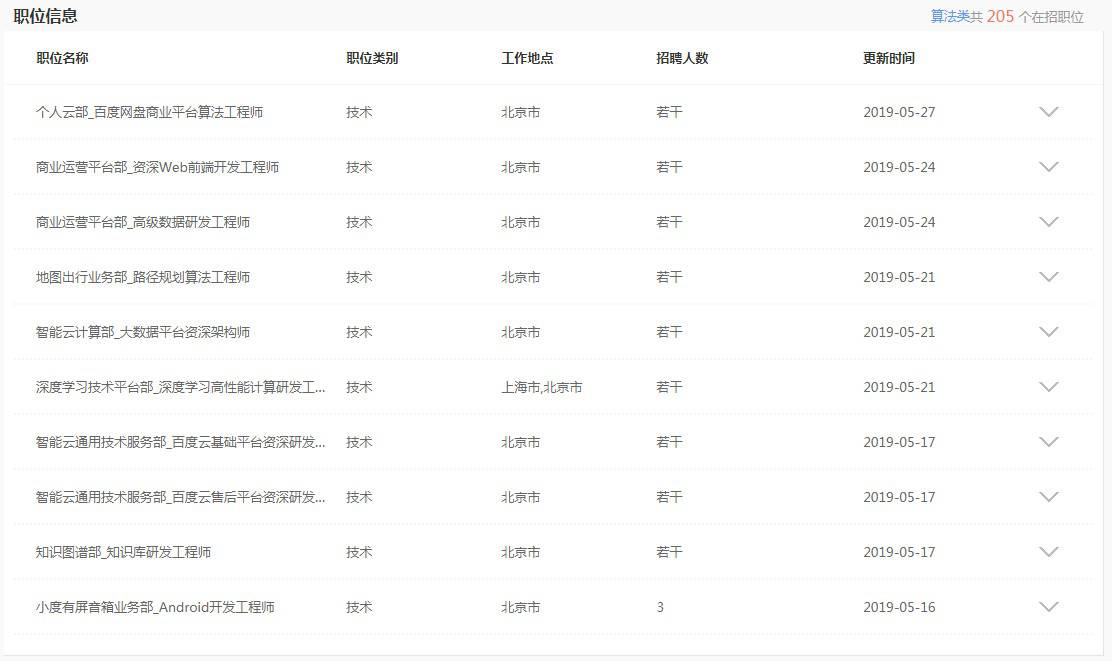This screenshot has width=1112, height=661.
Task: Expand the 商业运营平台部_资深Web前端开发工程师 row
Action: [1048, 167]
